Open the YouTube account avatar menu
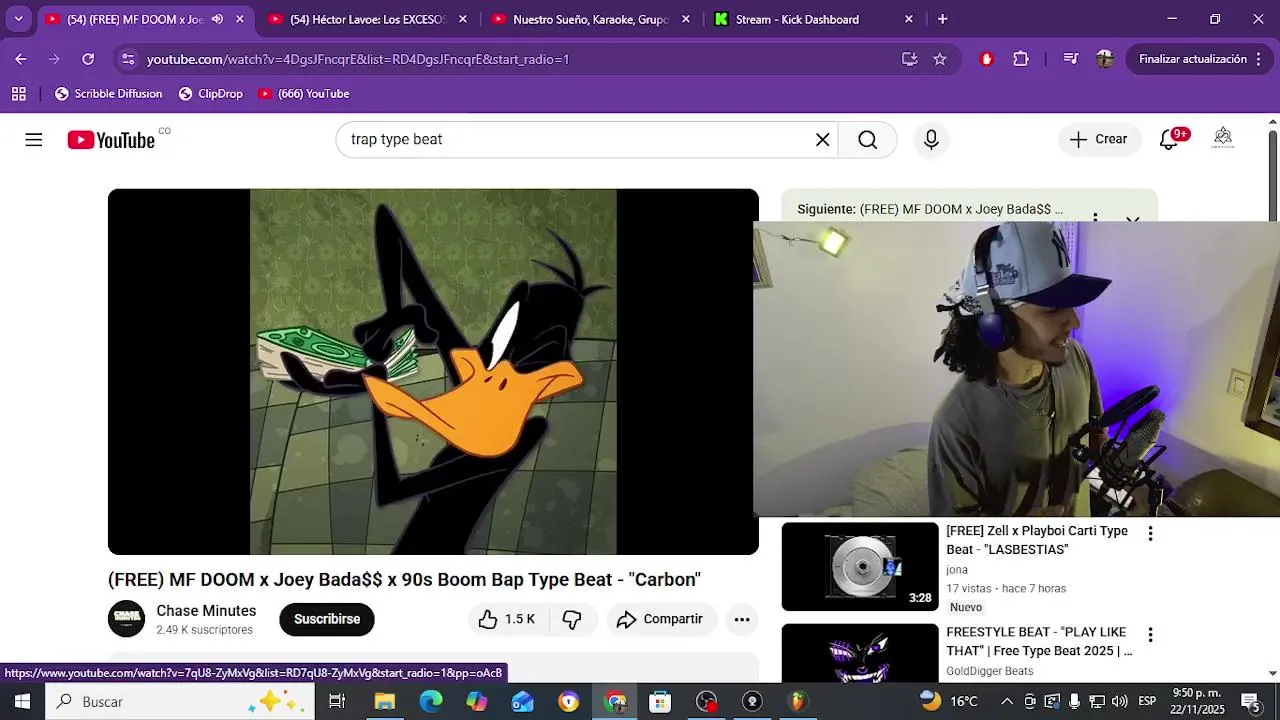The height and width of the screenshot is (720, 1280). click(x=1223, y=139)
